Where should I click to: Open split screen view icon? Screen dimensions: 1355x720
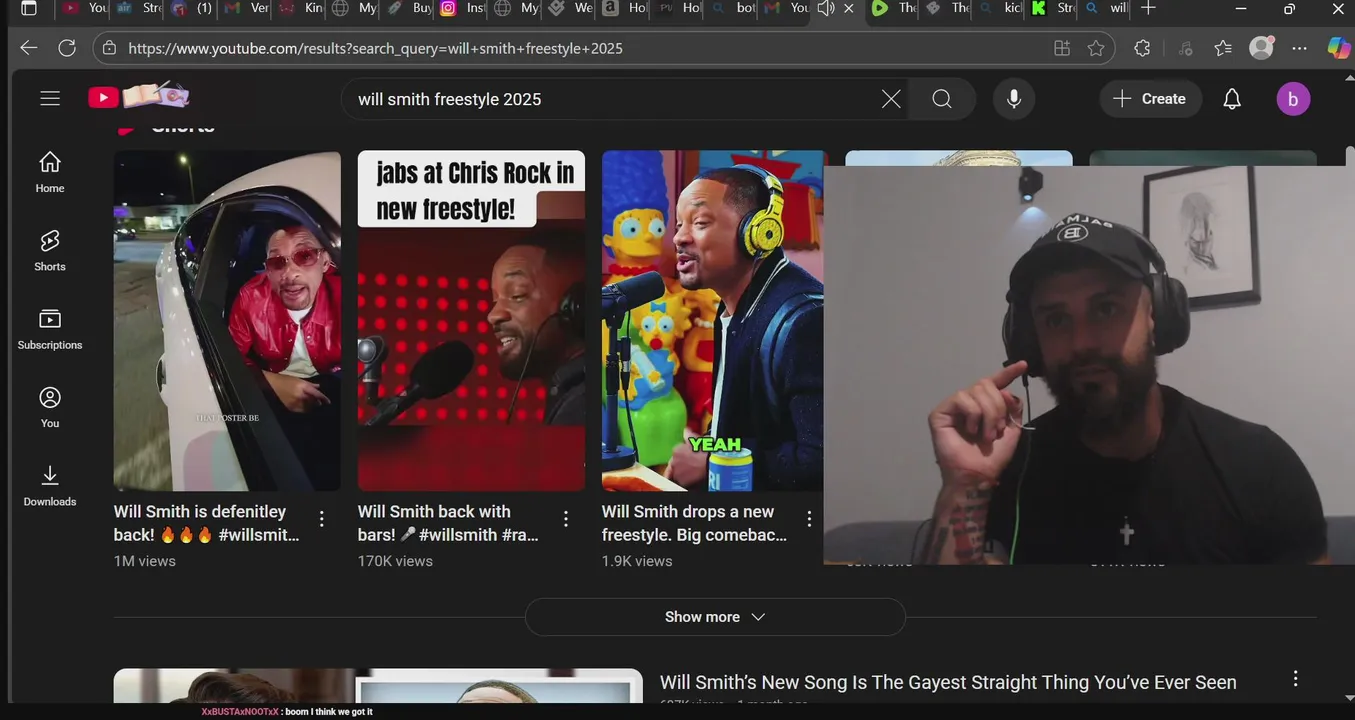pos(1062,48)
